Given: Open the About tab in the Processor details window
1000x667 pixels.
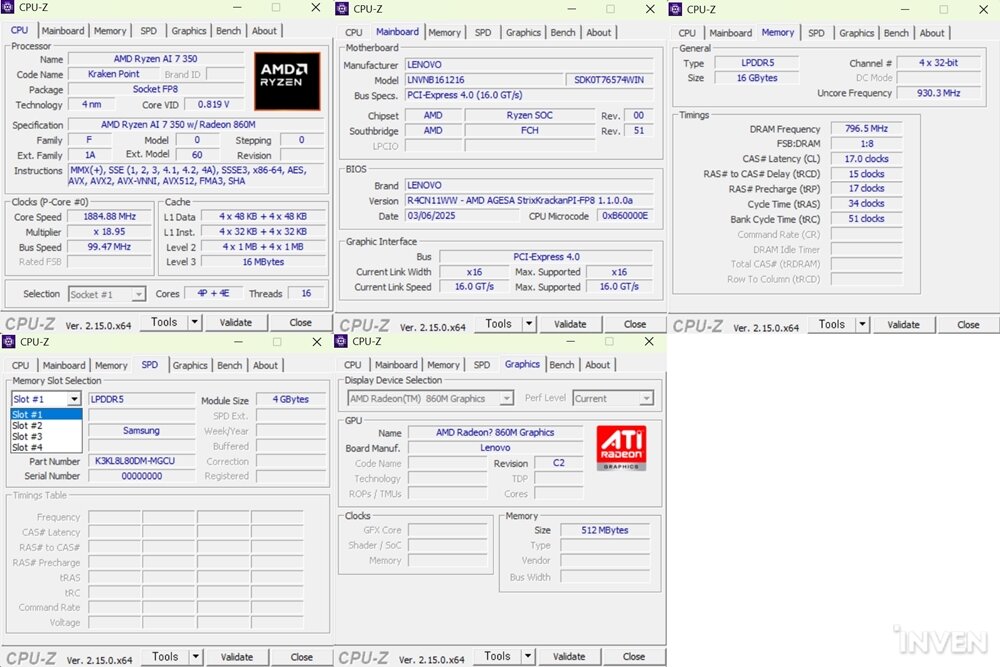Looking at the screenshot, I should (264, 31).
